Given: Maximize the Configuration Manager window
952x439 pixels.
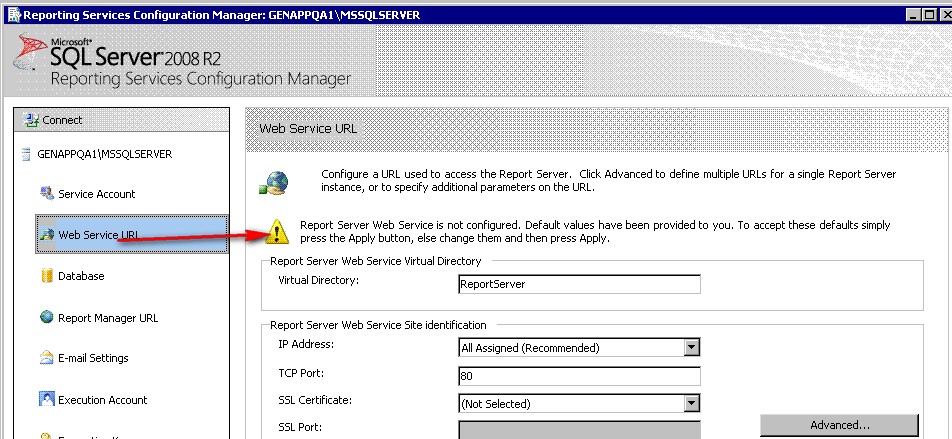Looking at the screenshot, I should [930, 15].
